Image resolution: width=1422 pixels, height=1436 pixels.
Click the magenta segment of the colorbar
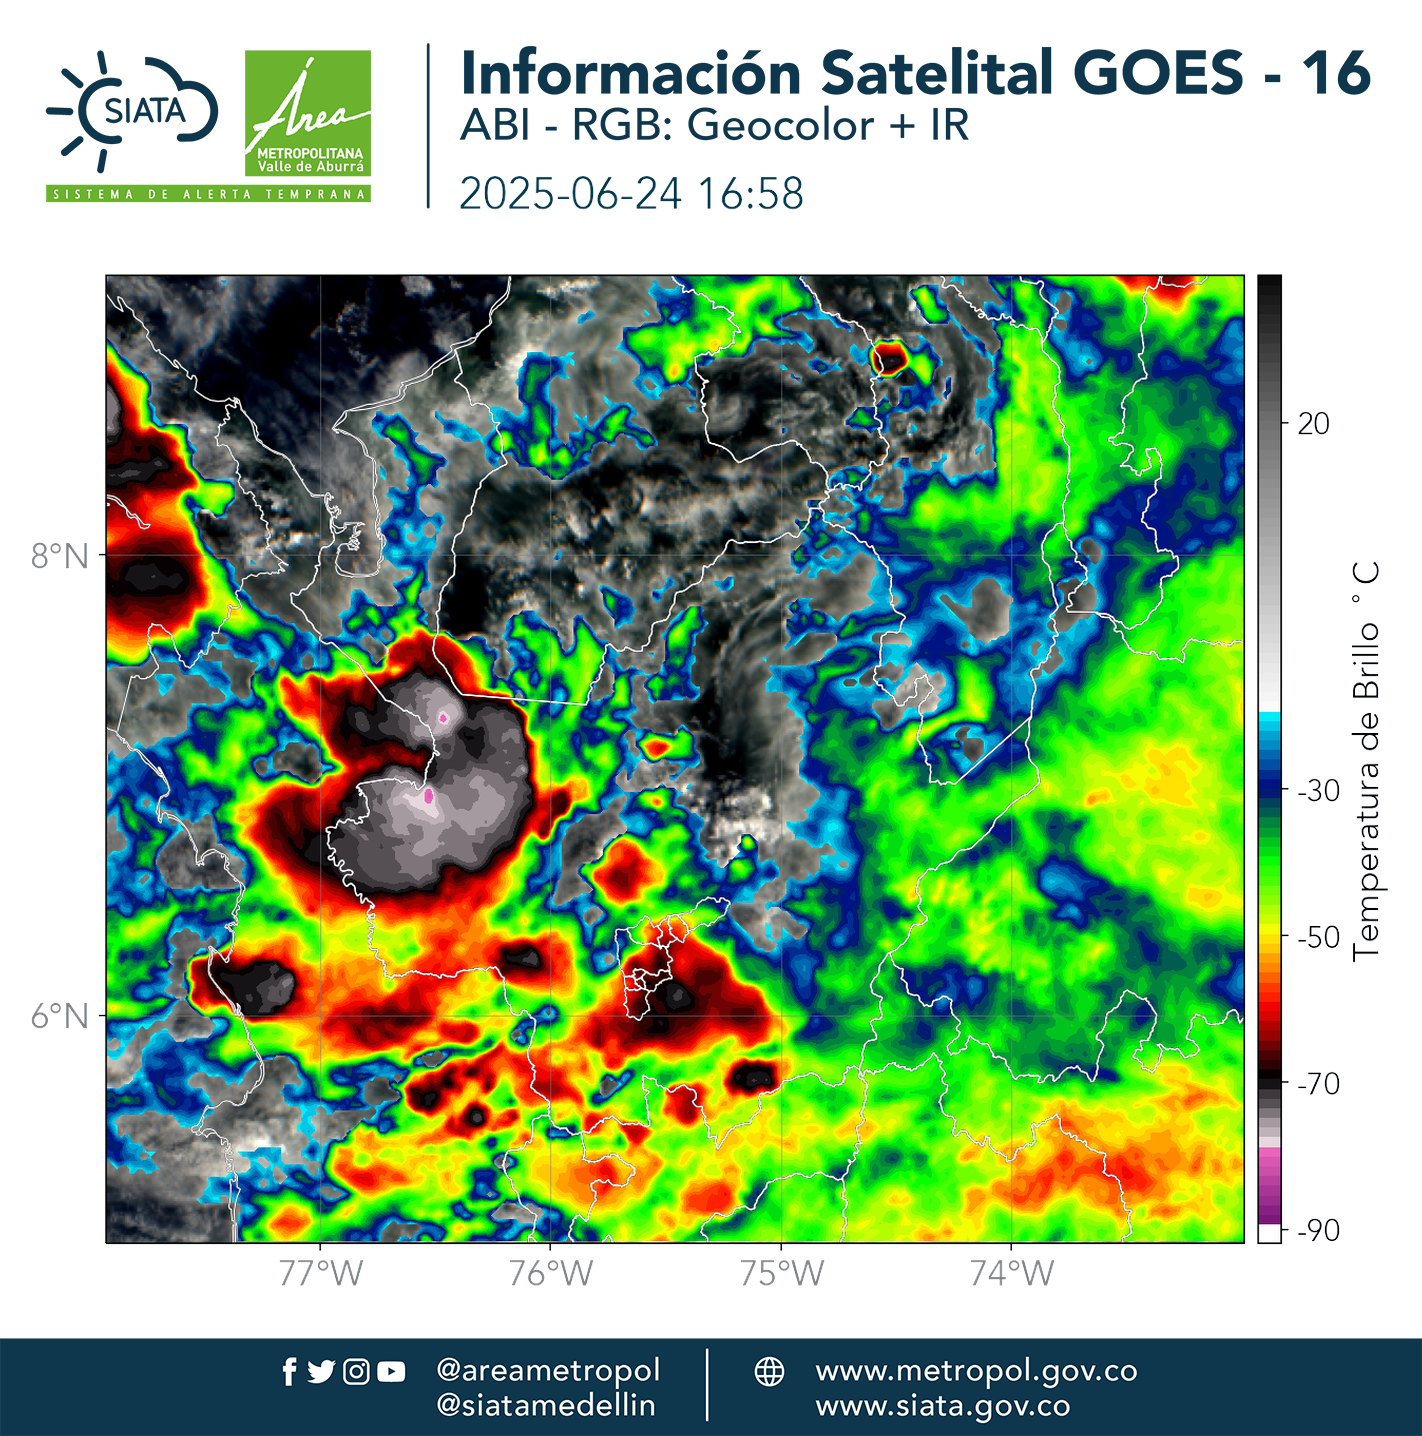[x=1269, y=1185]
